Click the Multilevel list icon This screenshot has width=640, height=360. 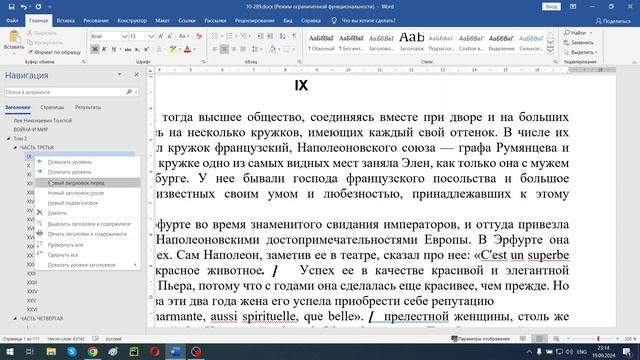pyautogui.click(x=244, y=36)
